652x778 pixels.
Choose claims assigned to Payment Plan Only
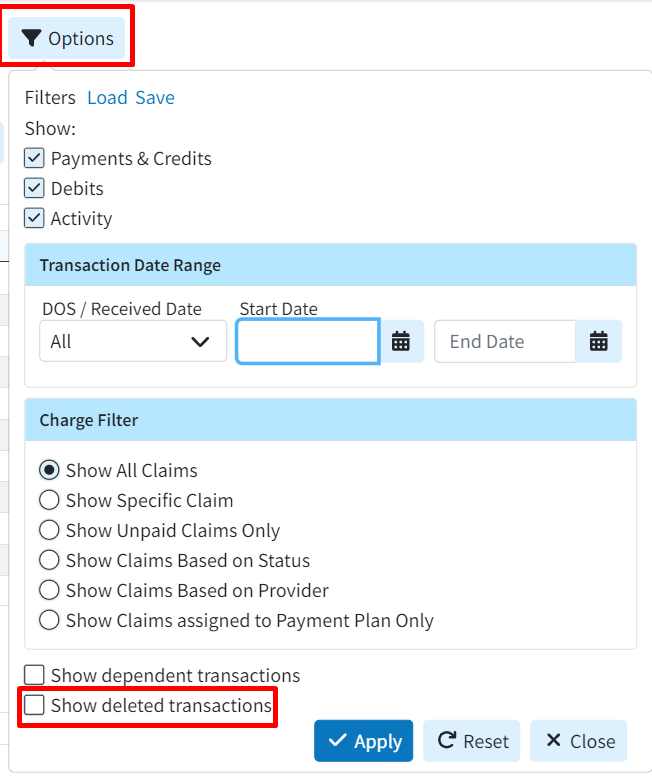tap(49, 620)
